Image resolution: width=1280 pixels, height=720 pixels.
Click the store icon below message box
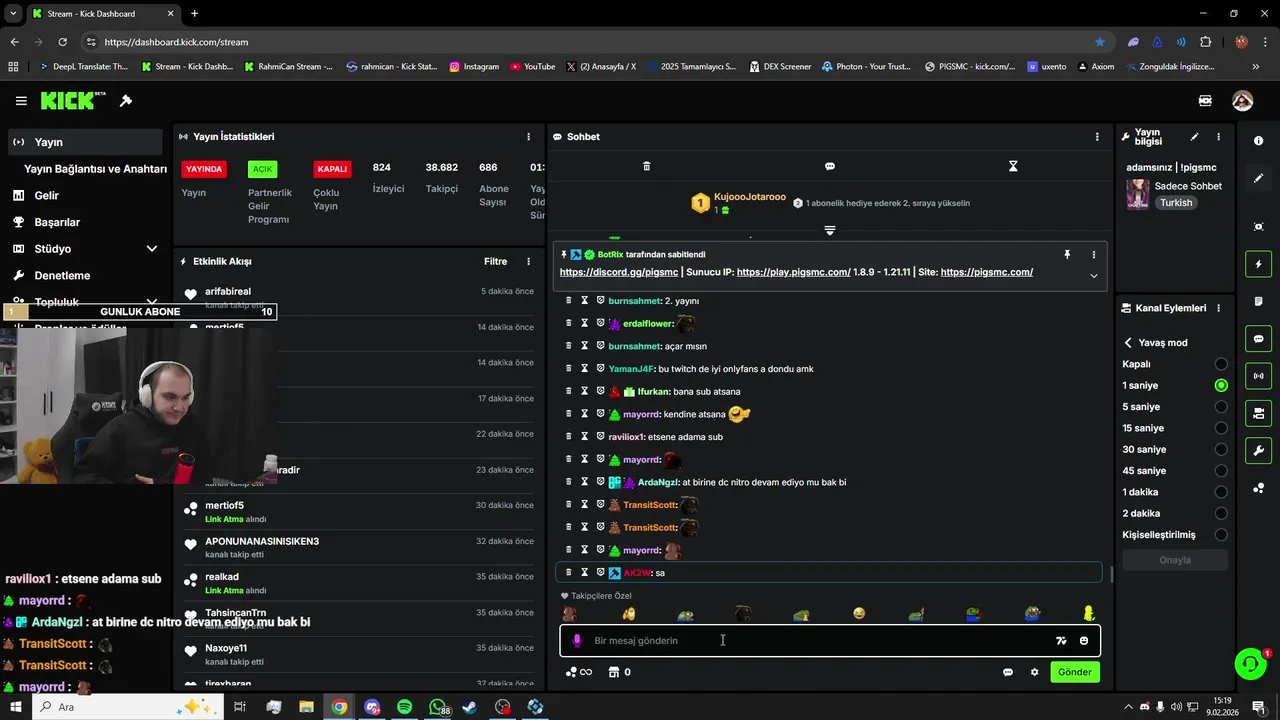click(x=614, y=672)
